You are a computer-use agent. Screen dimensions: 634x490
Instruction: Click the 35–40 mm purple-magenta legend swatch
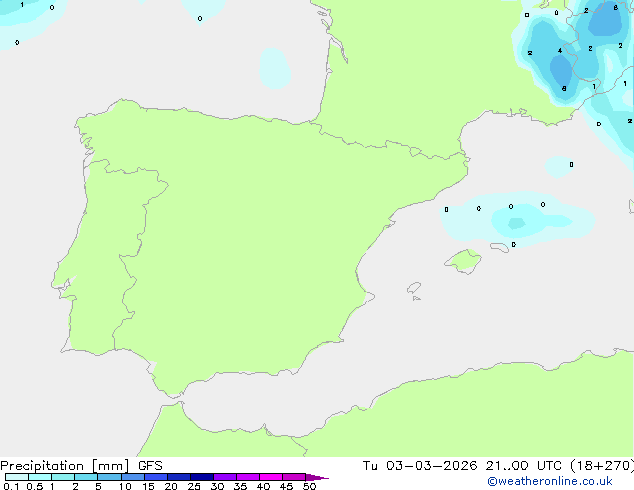(248, 477)
